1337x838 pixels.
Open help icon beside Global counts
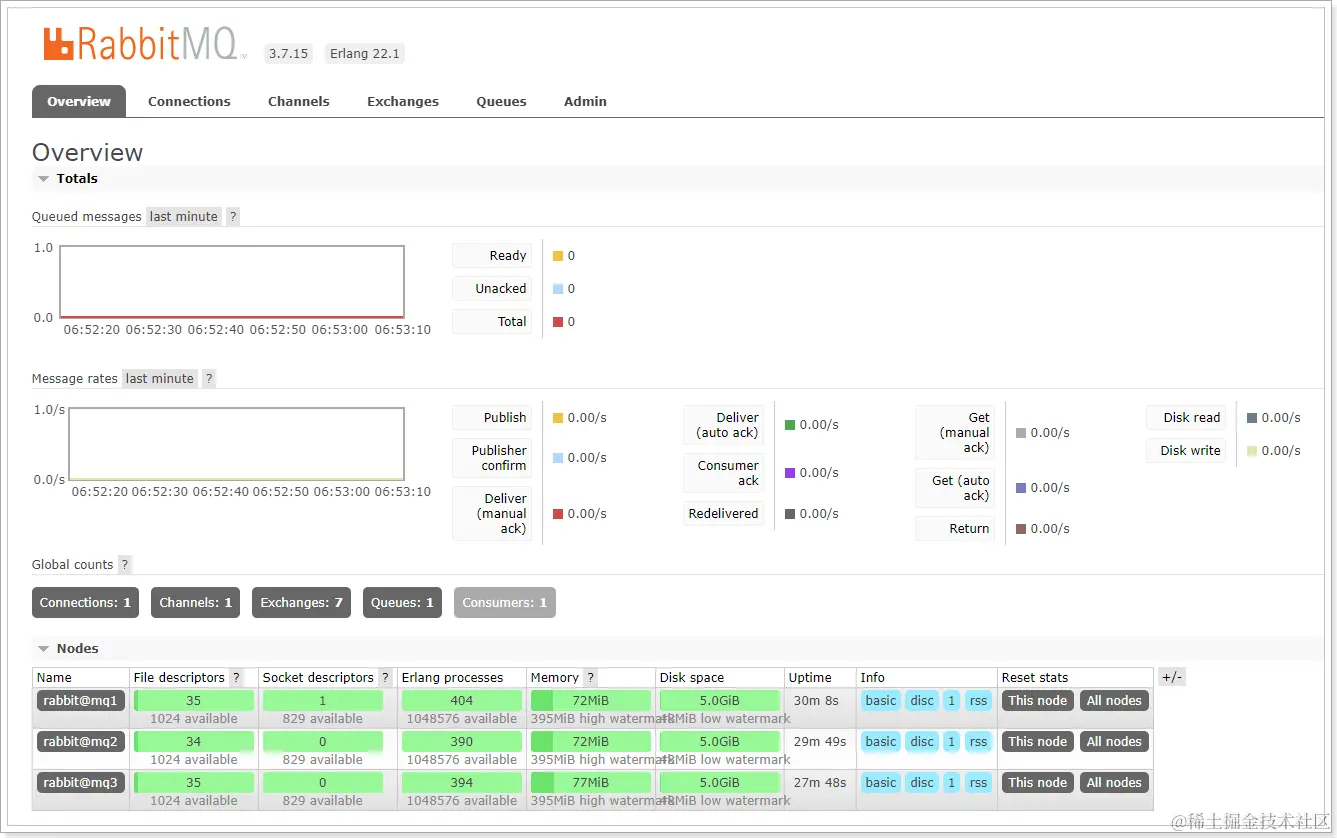pos(125,564)
